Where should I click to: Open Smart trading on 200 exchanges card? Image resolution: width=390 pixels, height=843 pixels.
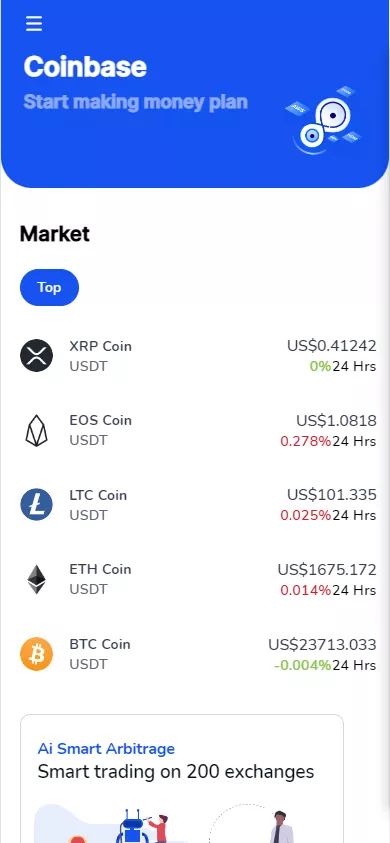[x=182, y=778]
